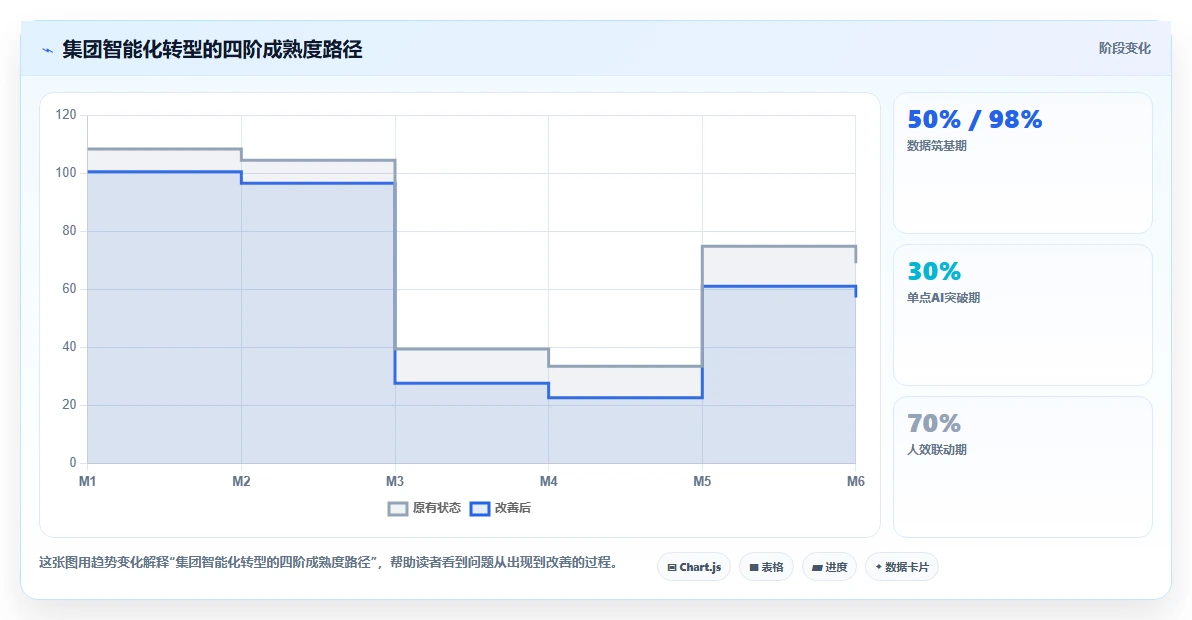Select the Chart.js tag
This screenshot has width=1192, height=620.
pyautogui.click(x=694, y=567)
